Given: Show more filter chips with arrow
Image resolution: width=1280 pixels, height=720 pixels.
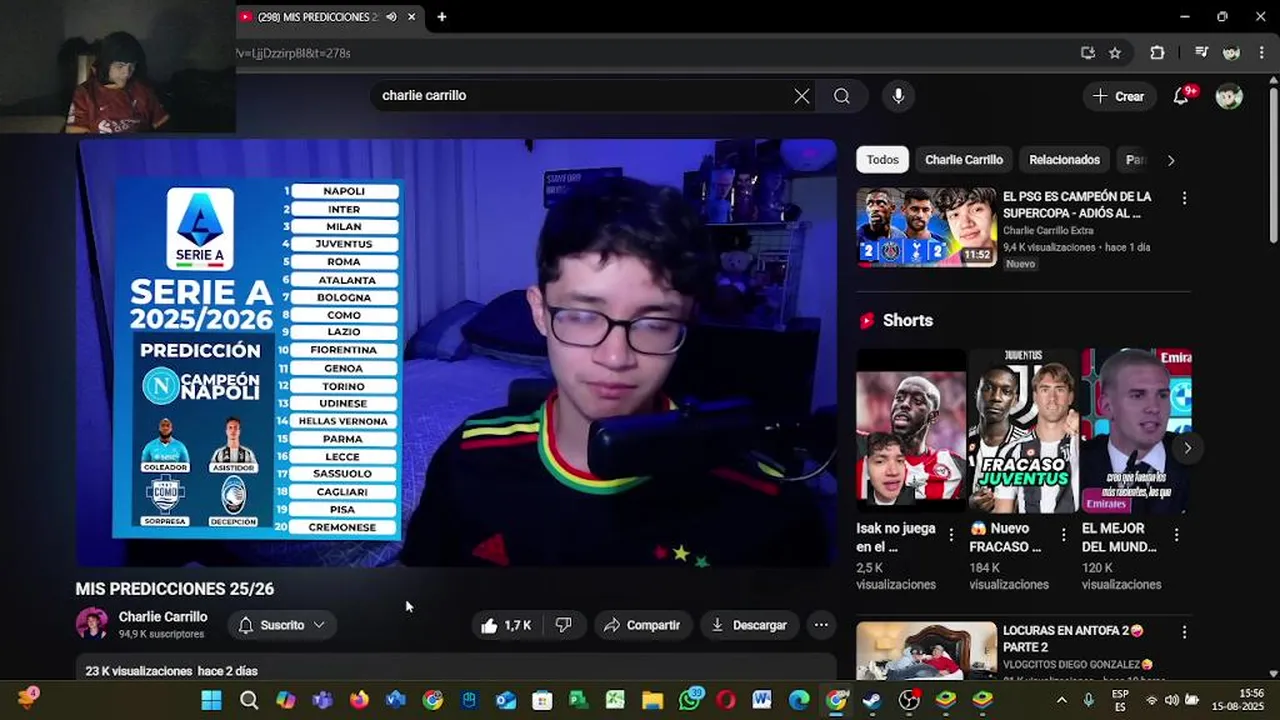Looking at the screenshot, I should pyautogui.click(x=1171, y=160).
